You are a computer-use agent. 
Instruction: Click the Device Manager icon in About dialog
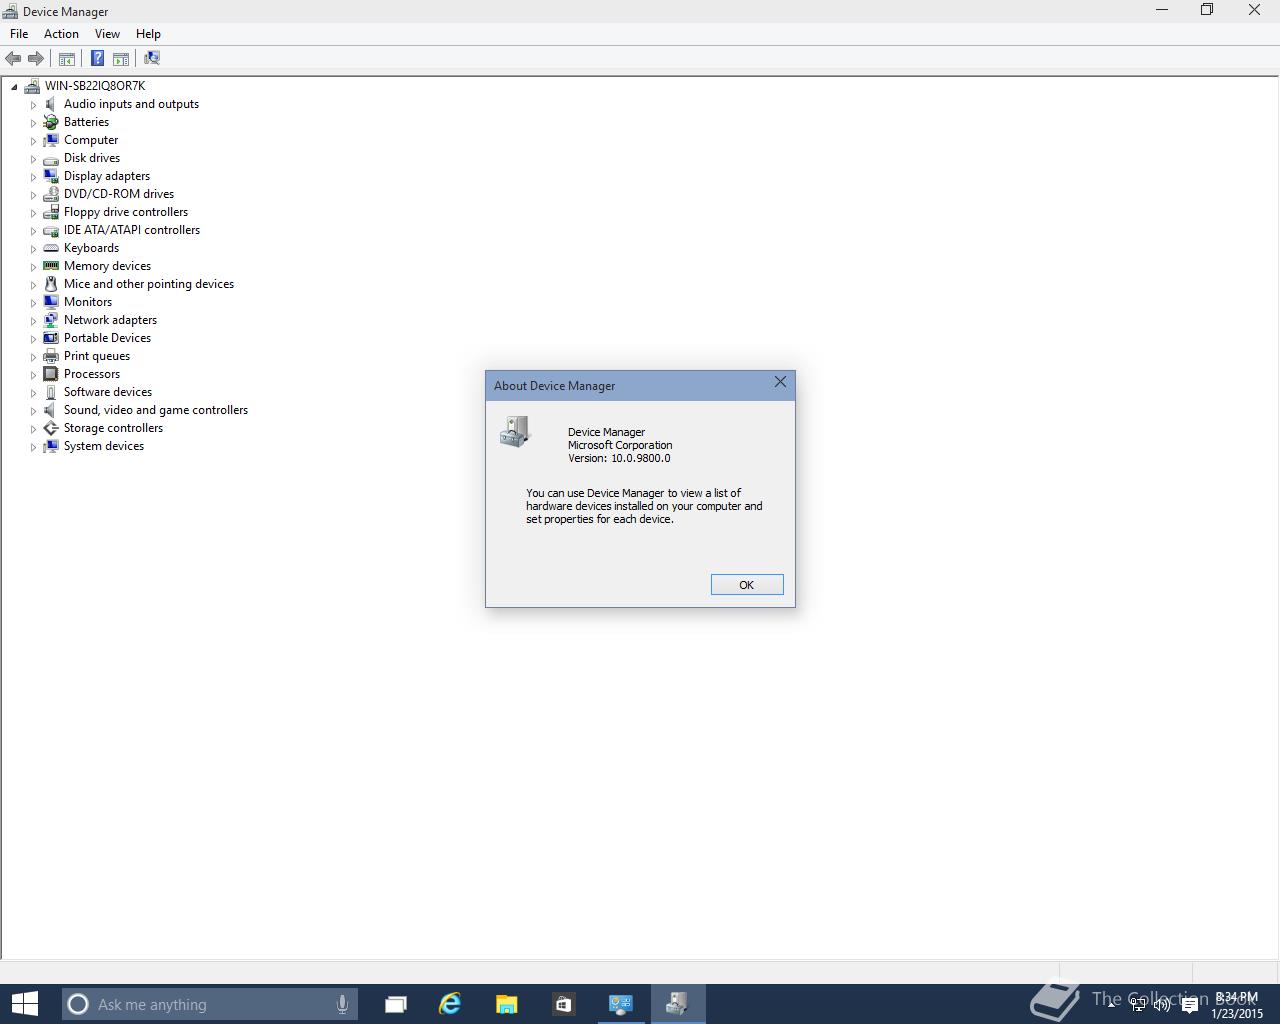tap(515, 431)
